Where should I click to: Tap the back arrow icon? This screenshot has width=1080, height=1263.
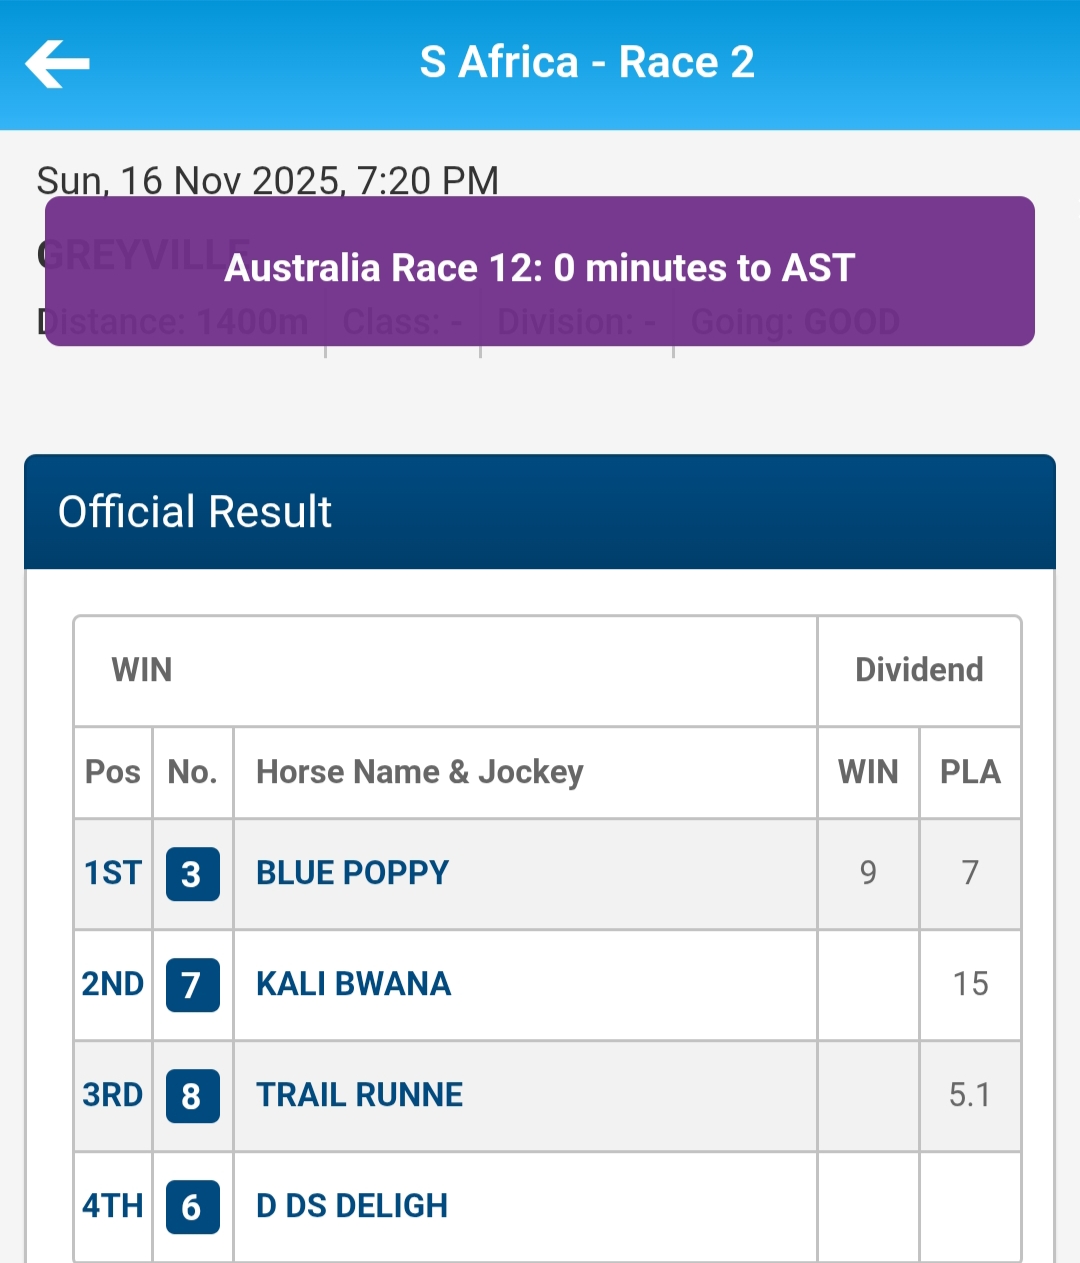click(x=58, y=64)
